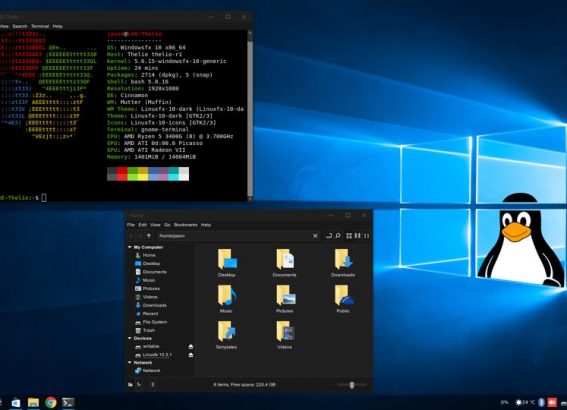Screen dimensions: 567x410
Task: Click the Bluetooth icon in system tray
Action: coord(542,402)
